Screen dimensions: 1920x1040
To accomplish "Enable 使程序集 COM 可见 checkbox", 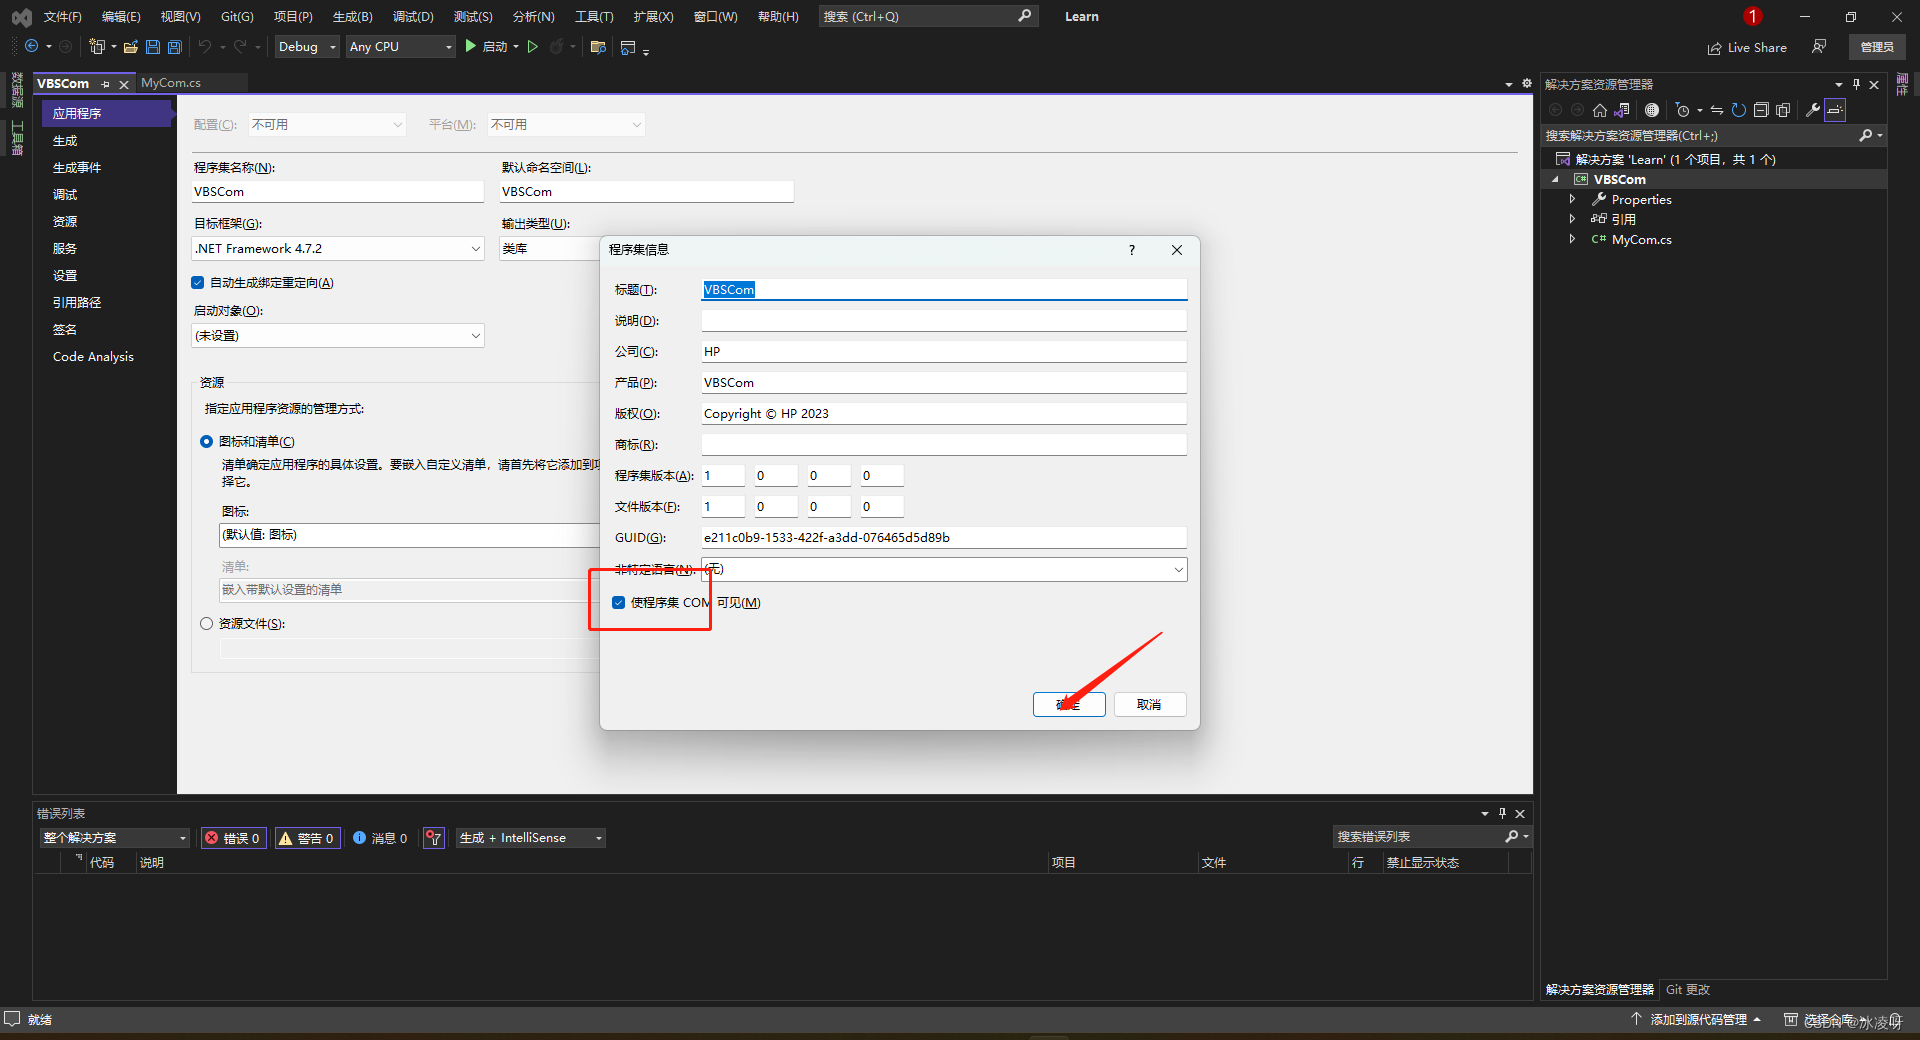I will pyautogui.click(x=617, y=602).
